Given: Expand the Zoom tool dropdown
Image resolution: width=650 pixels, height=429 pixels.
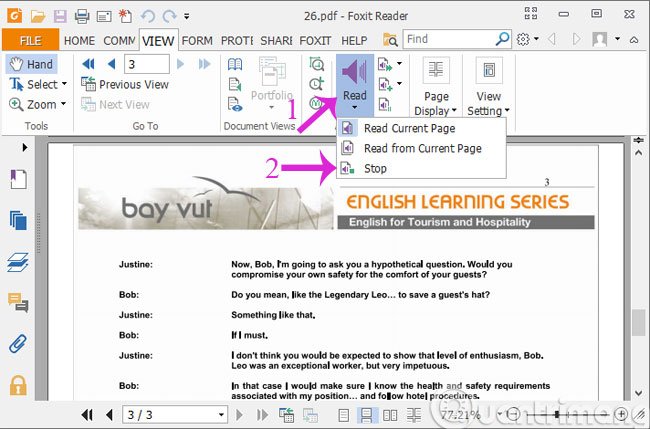Looking at the screenshot, I should (x=63, y=104).
